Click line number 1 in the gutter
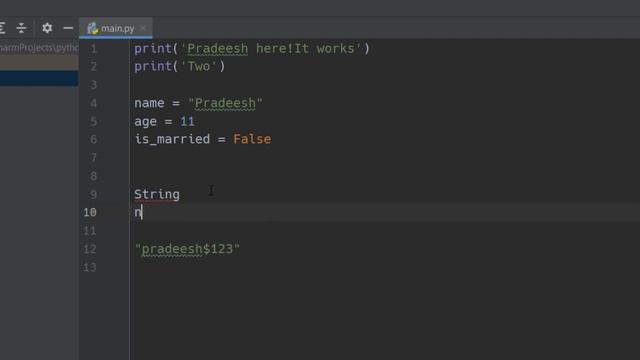The image size is (640, 360). pos(94,49)
